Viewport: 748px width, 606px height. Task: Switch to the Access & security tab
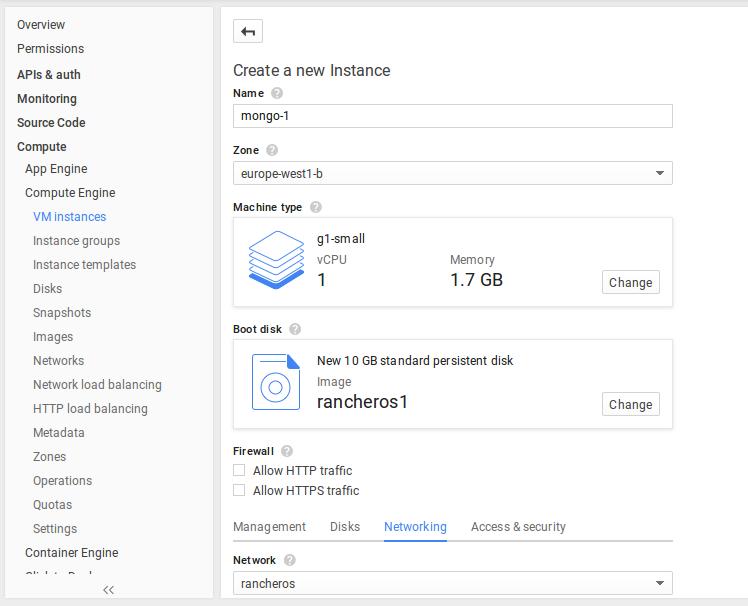[x=518, y=526]
